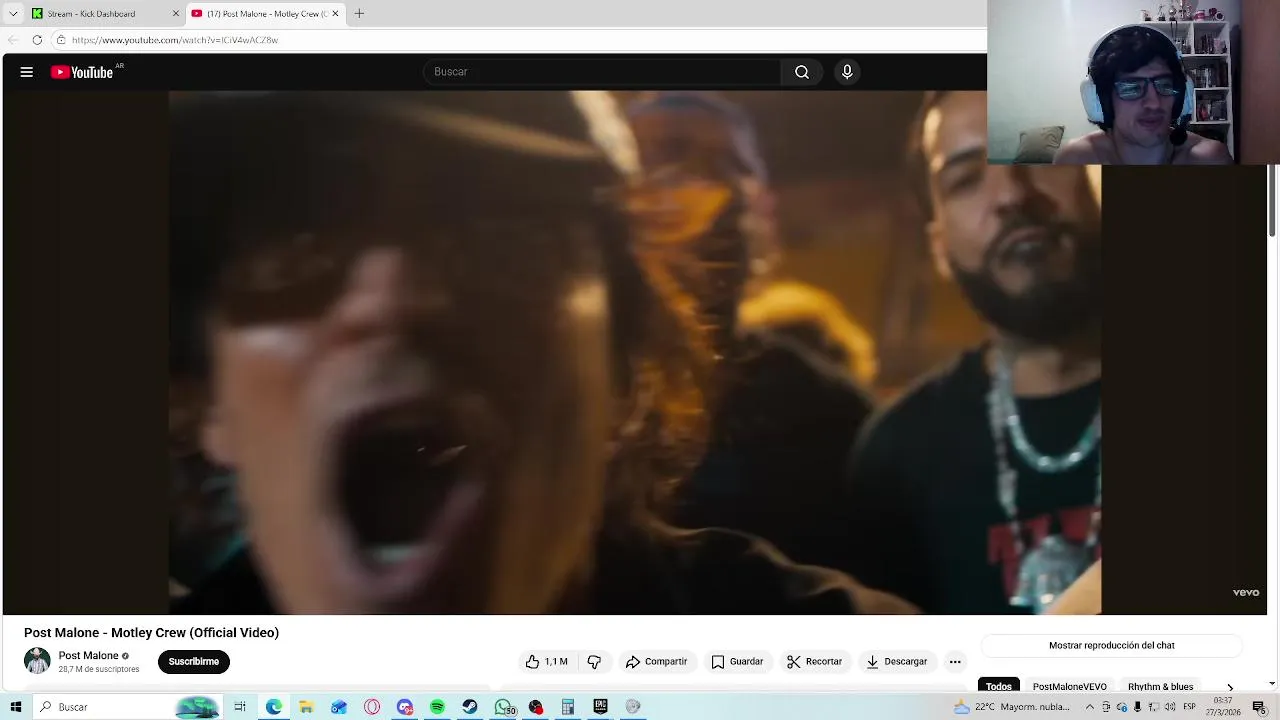This screenshot has width=1280, height=720.
Task: Open Steam from the taskbar
Action: pyautogui.click(x=470, y=707)
